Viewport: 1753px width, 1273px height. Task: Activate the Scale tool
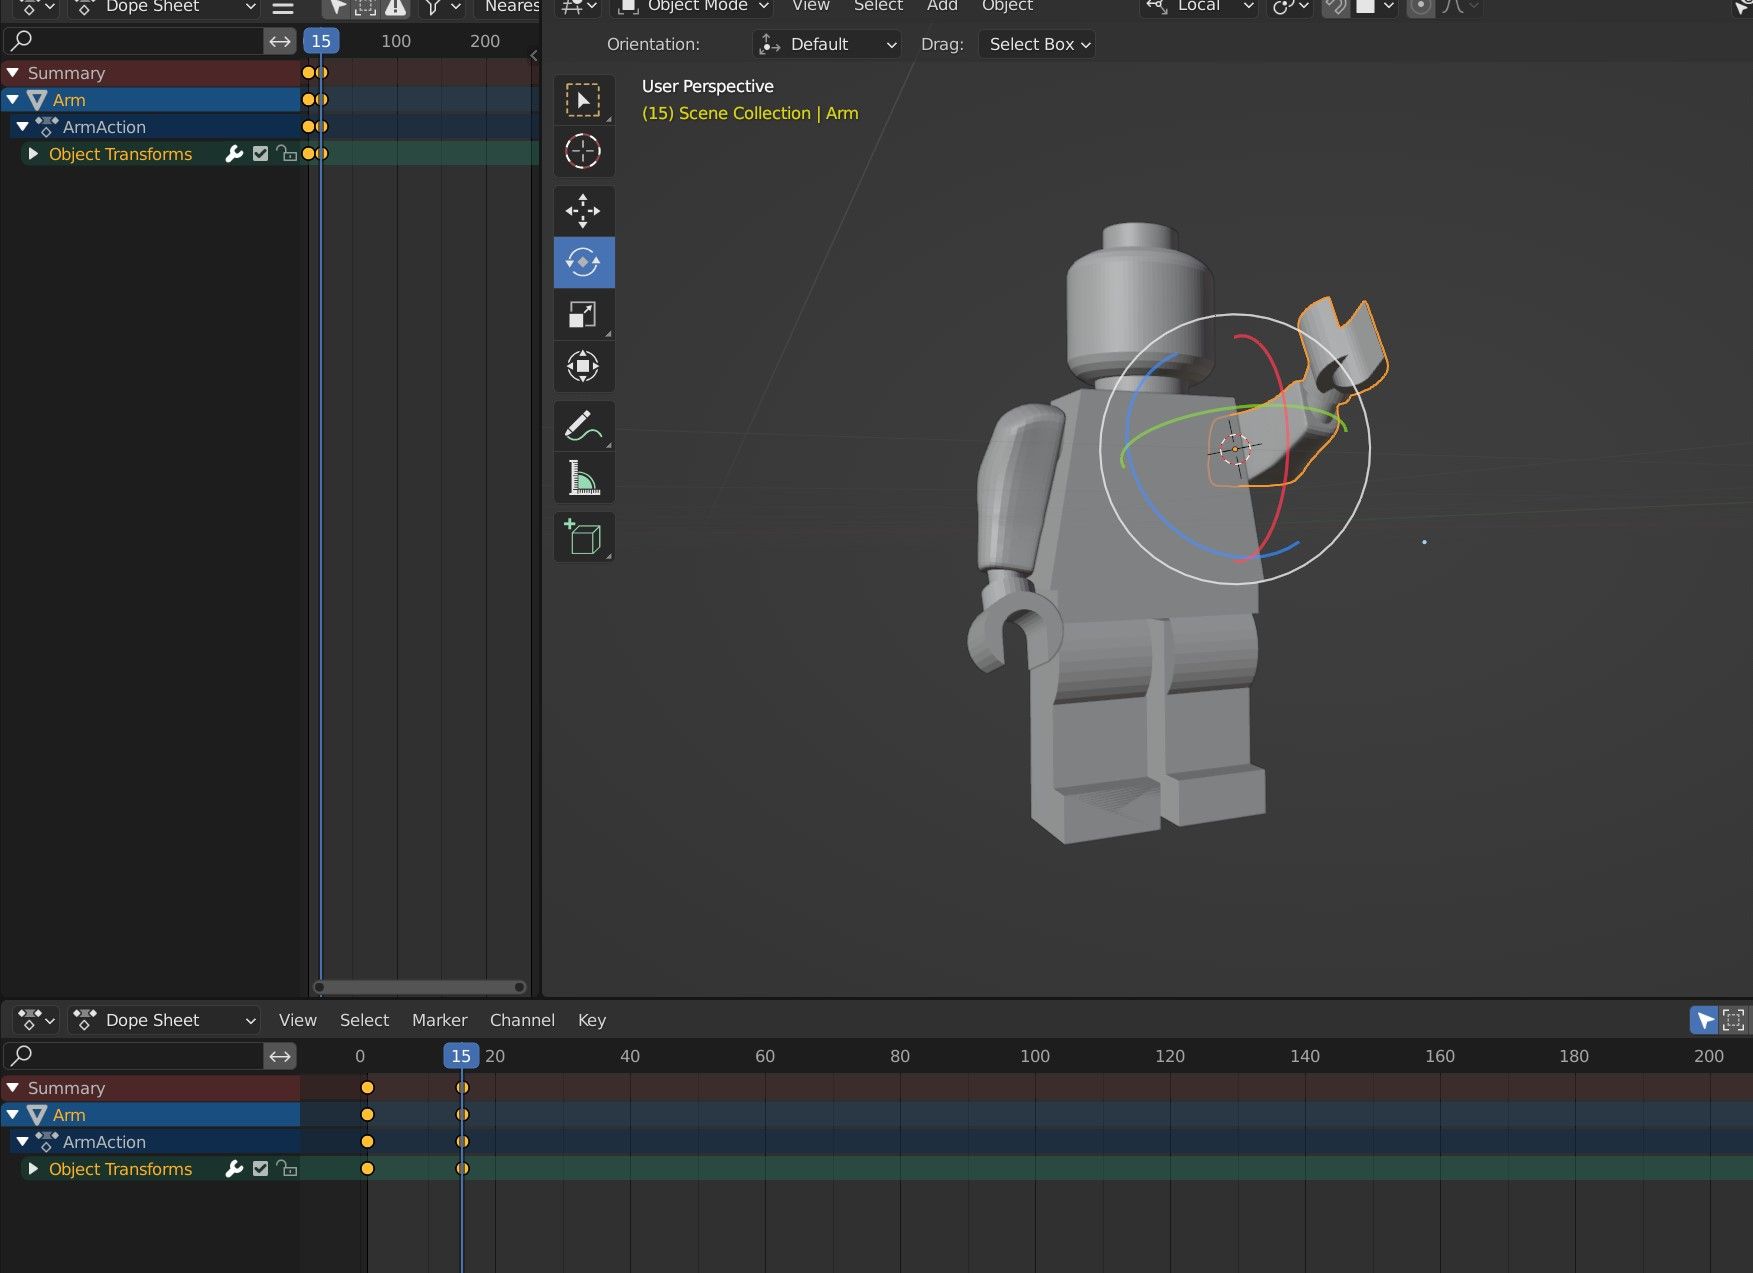tap(584, 314)
